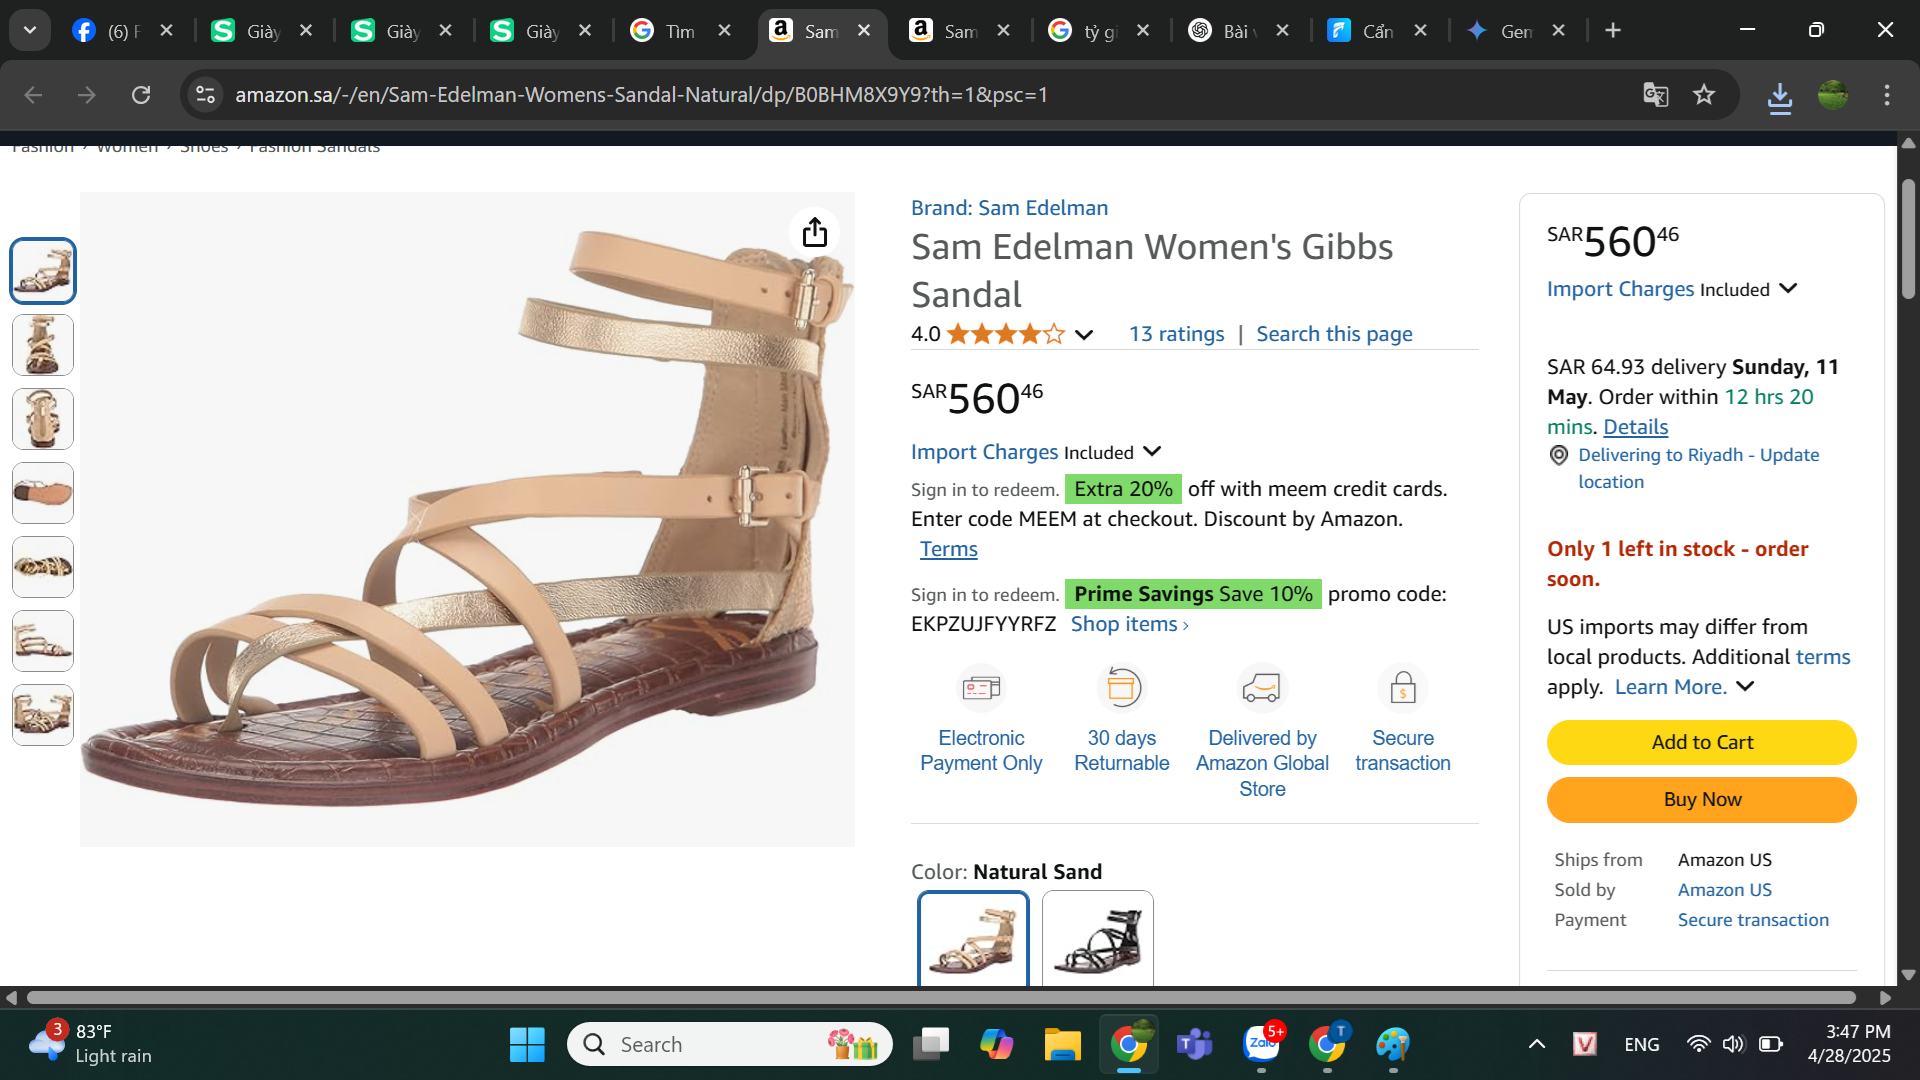Open File Explorer from the taskbar
Viewport: 1920px width, 1080px height.
(1062, 1044)
